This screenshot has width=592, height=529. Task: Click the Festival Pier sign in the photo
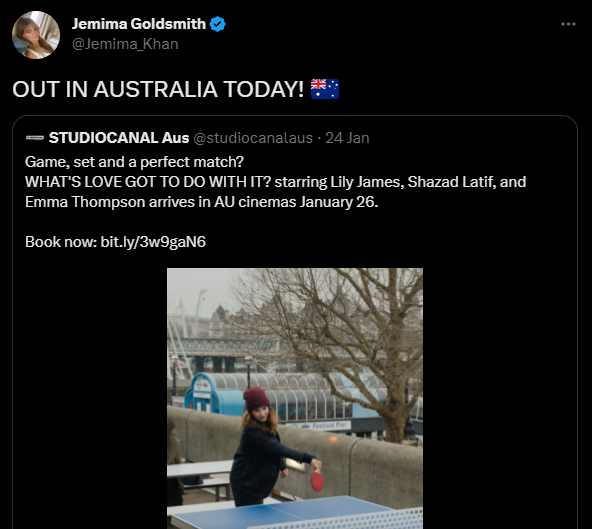[326, 426]
